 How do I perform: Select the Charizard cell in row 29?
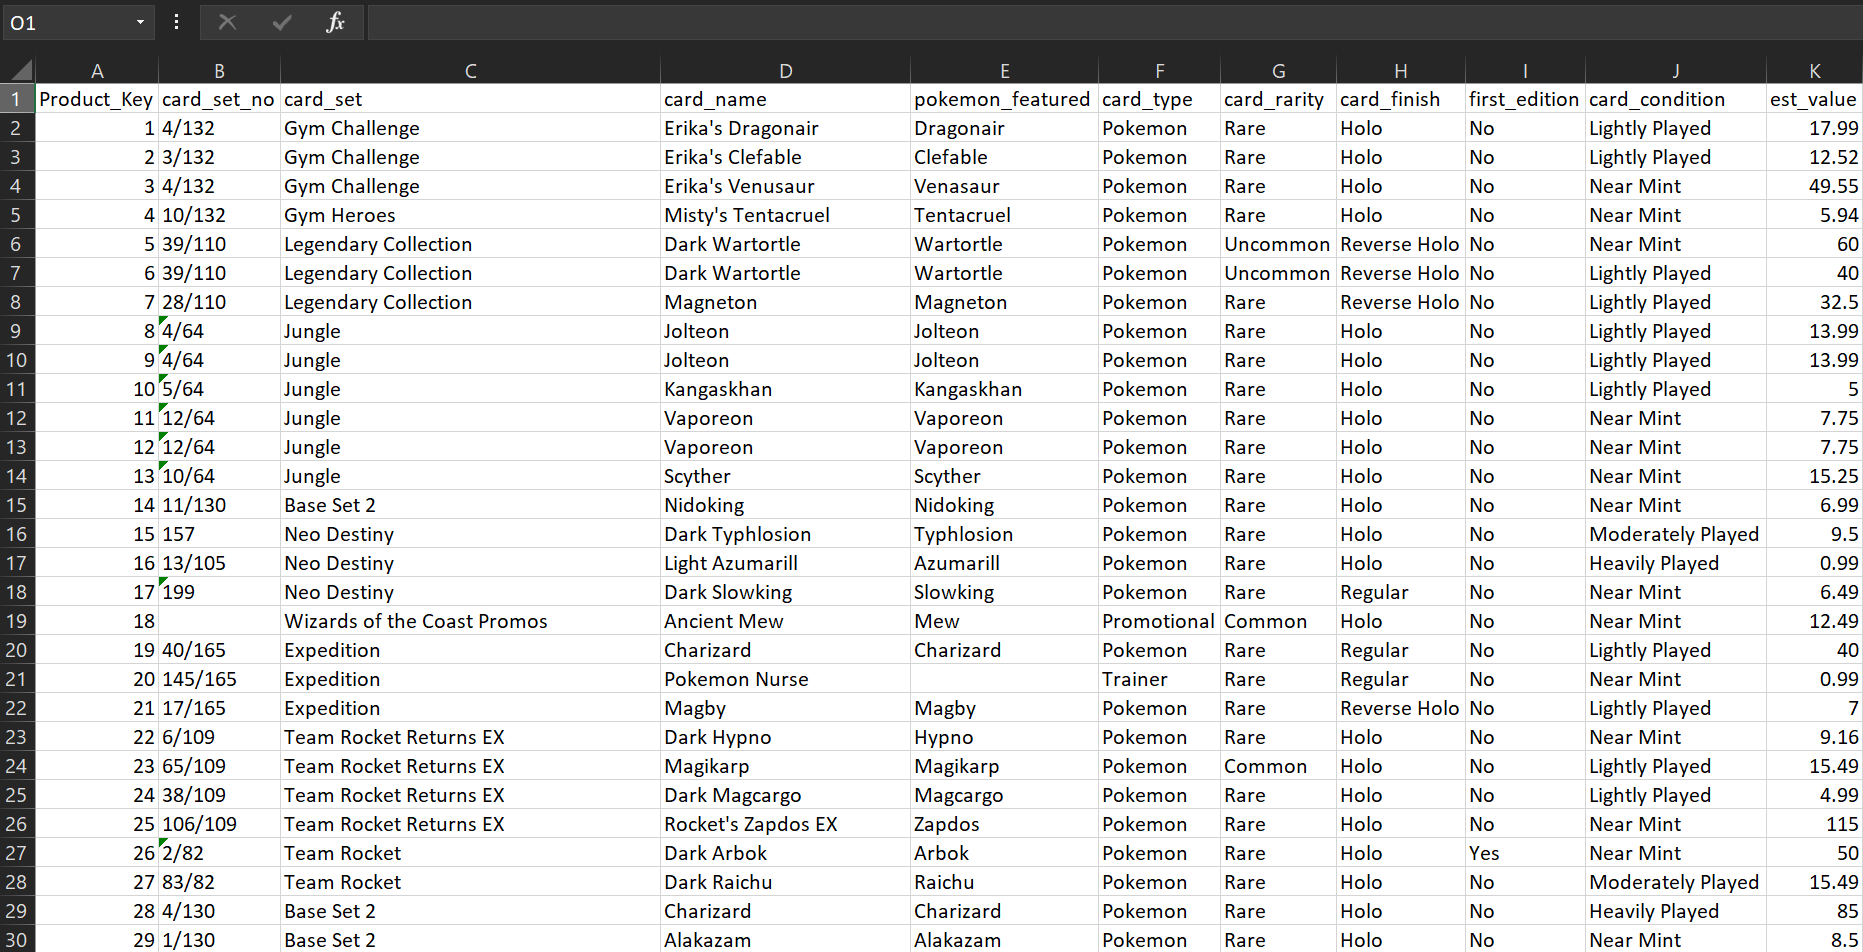(785, 911)
